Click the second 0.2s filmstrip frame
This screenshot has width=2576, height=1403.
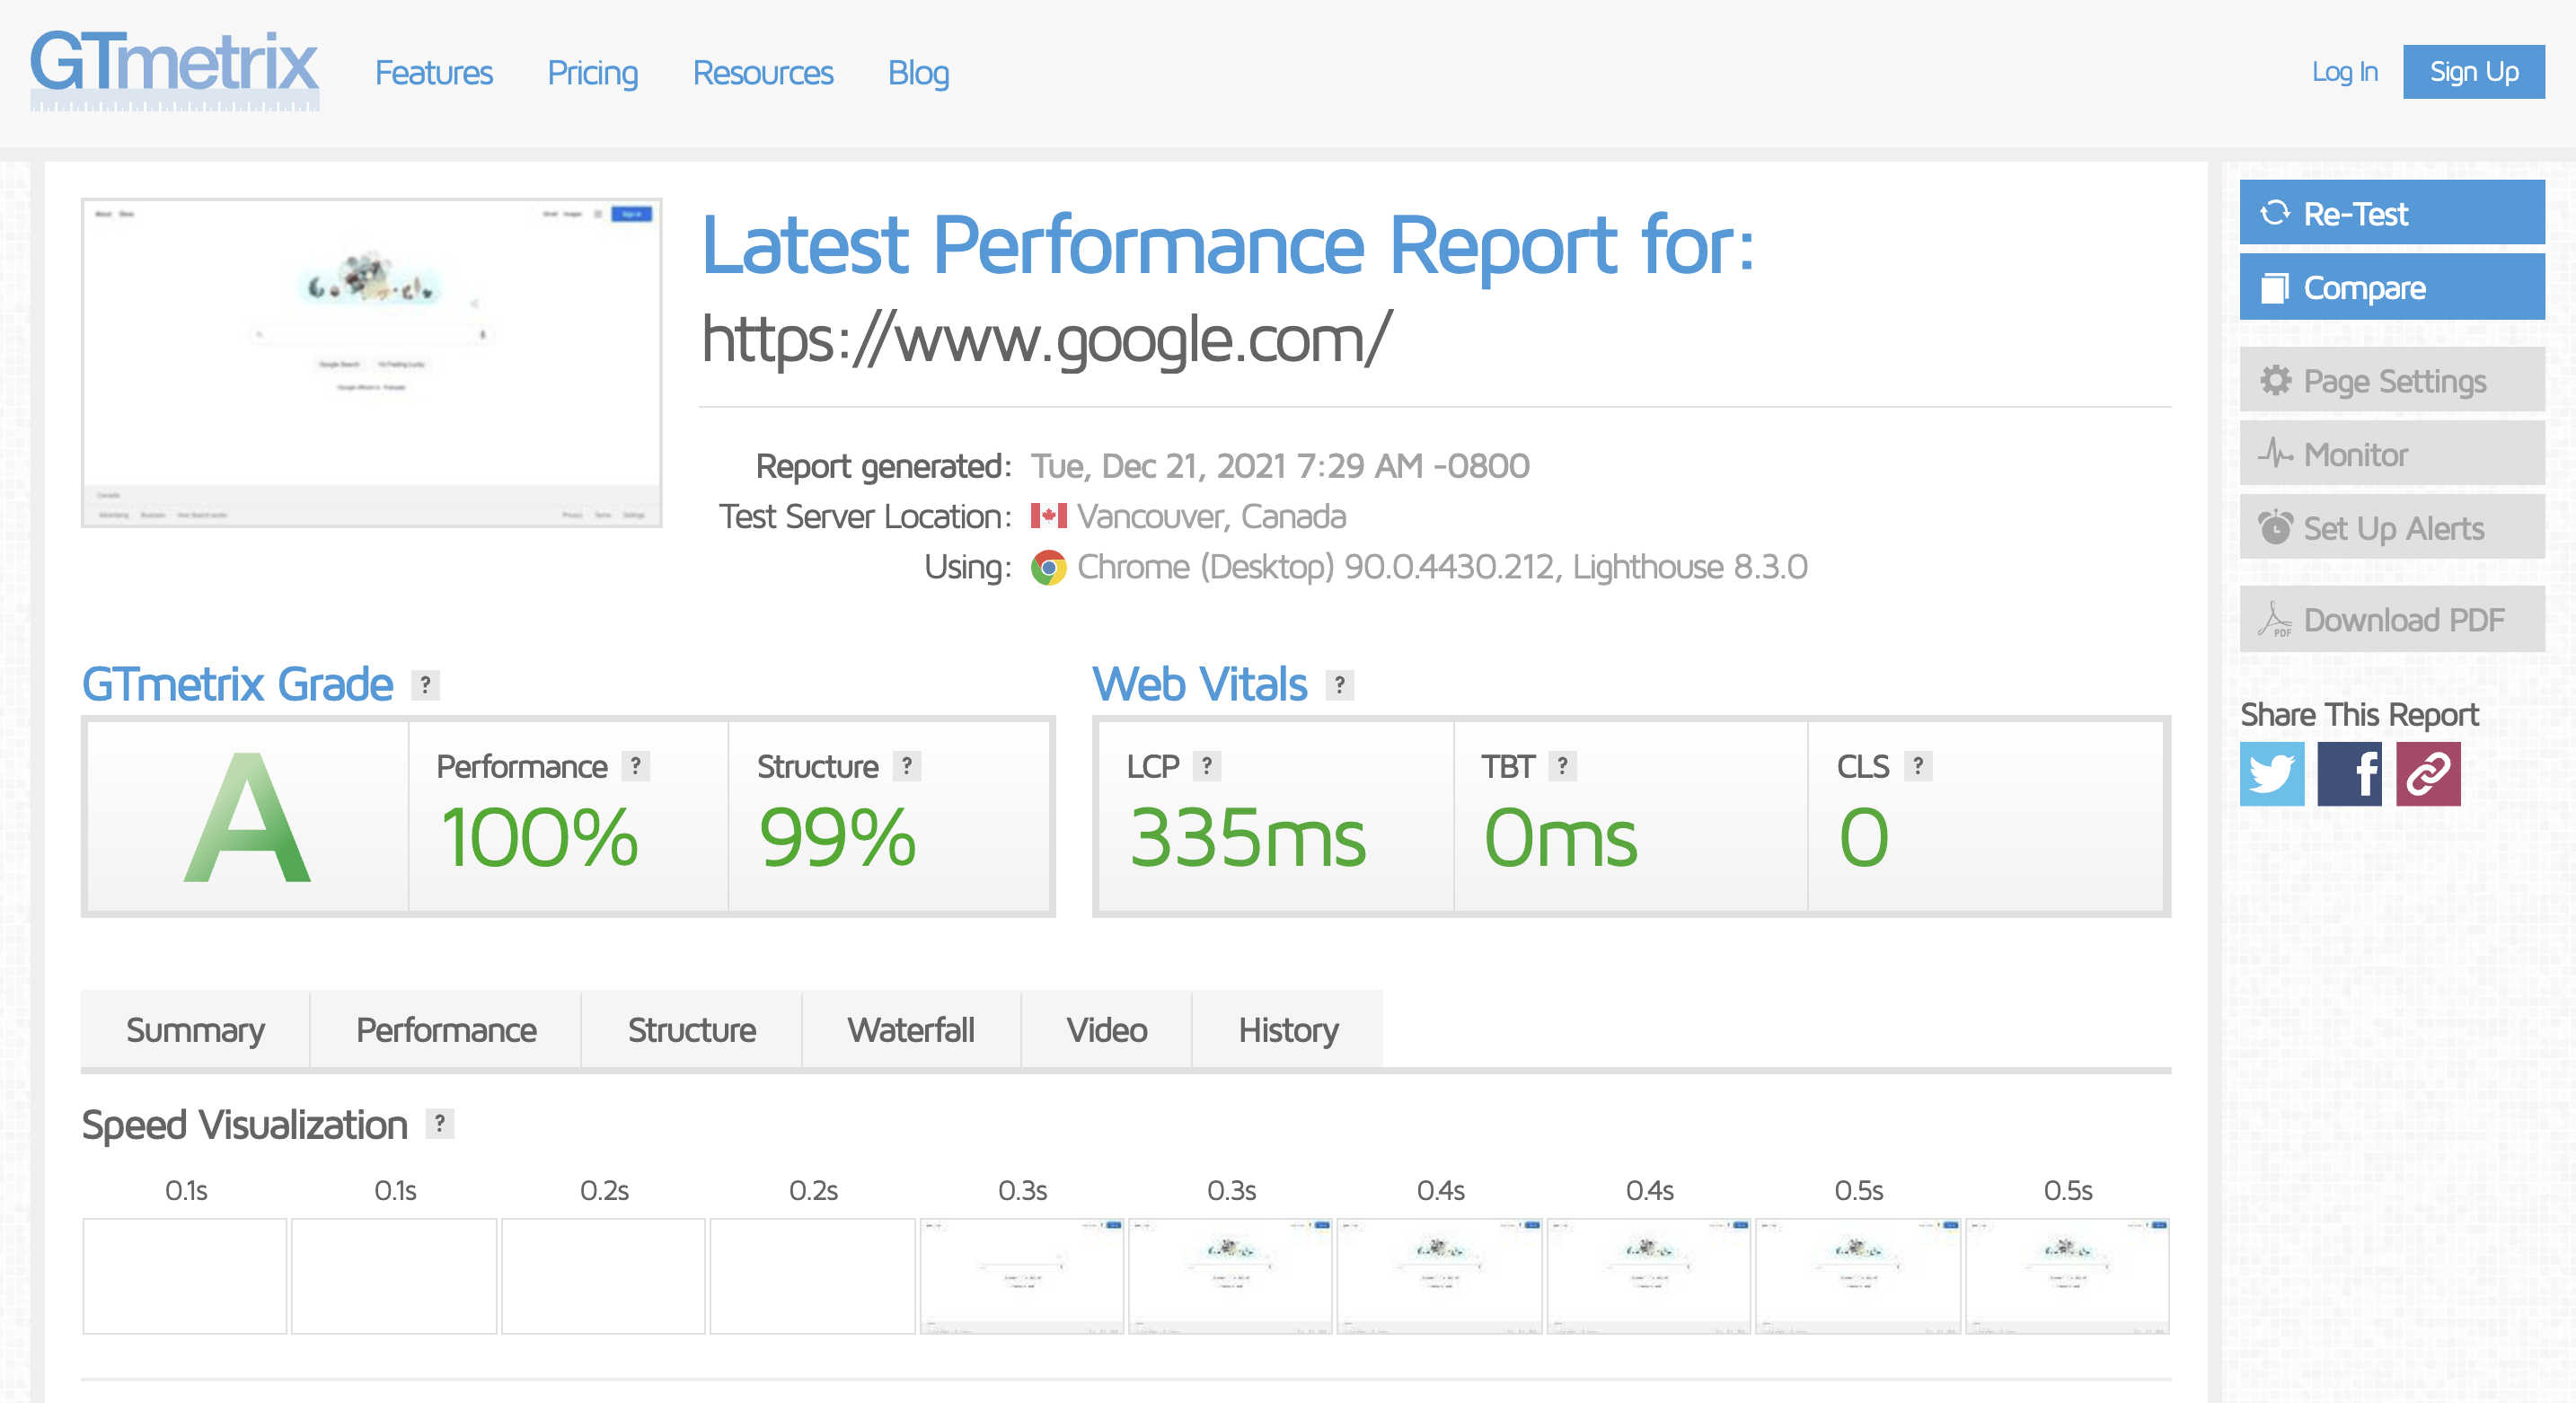tap(812, 1276)
